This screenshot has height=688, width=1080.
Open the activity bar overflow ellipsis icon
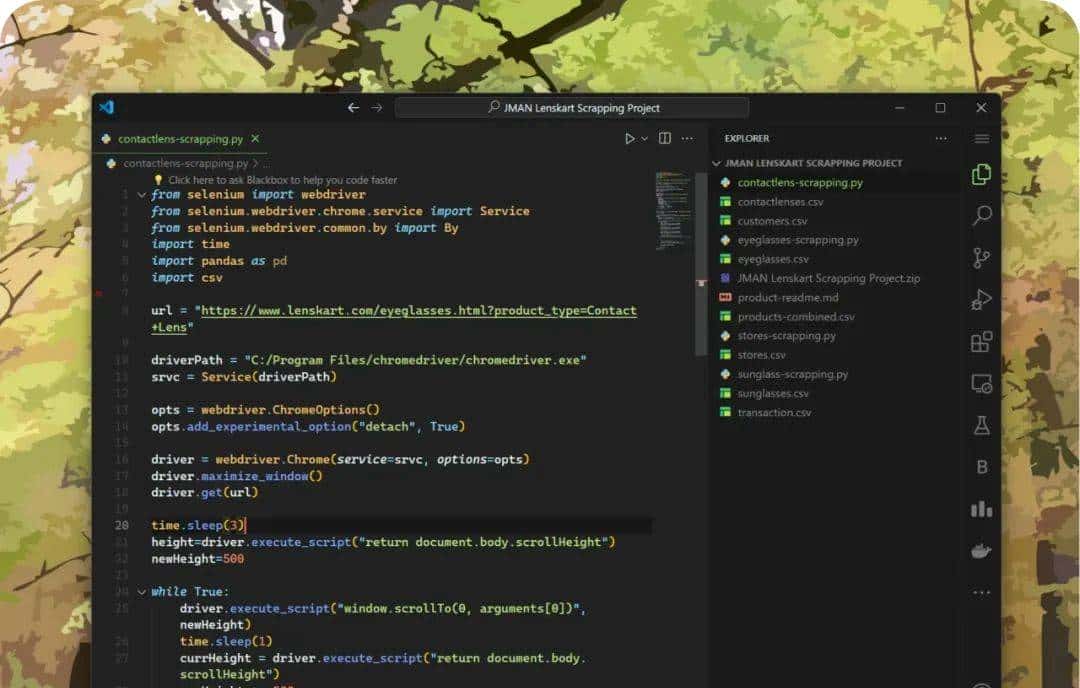(x=981, y=592)
